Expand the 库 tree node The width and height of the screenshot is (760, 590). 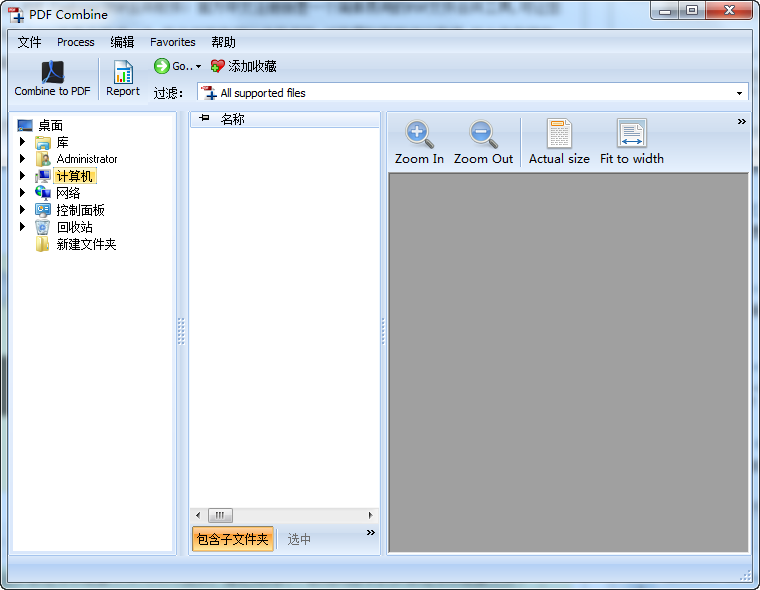22,142
